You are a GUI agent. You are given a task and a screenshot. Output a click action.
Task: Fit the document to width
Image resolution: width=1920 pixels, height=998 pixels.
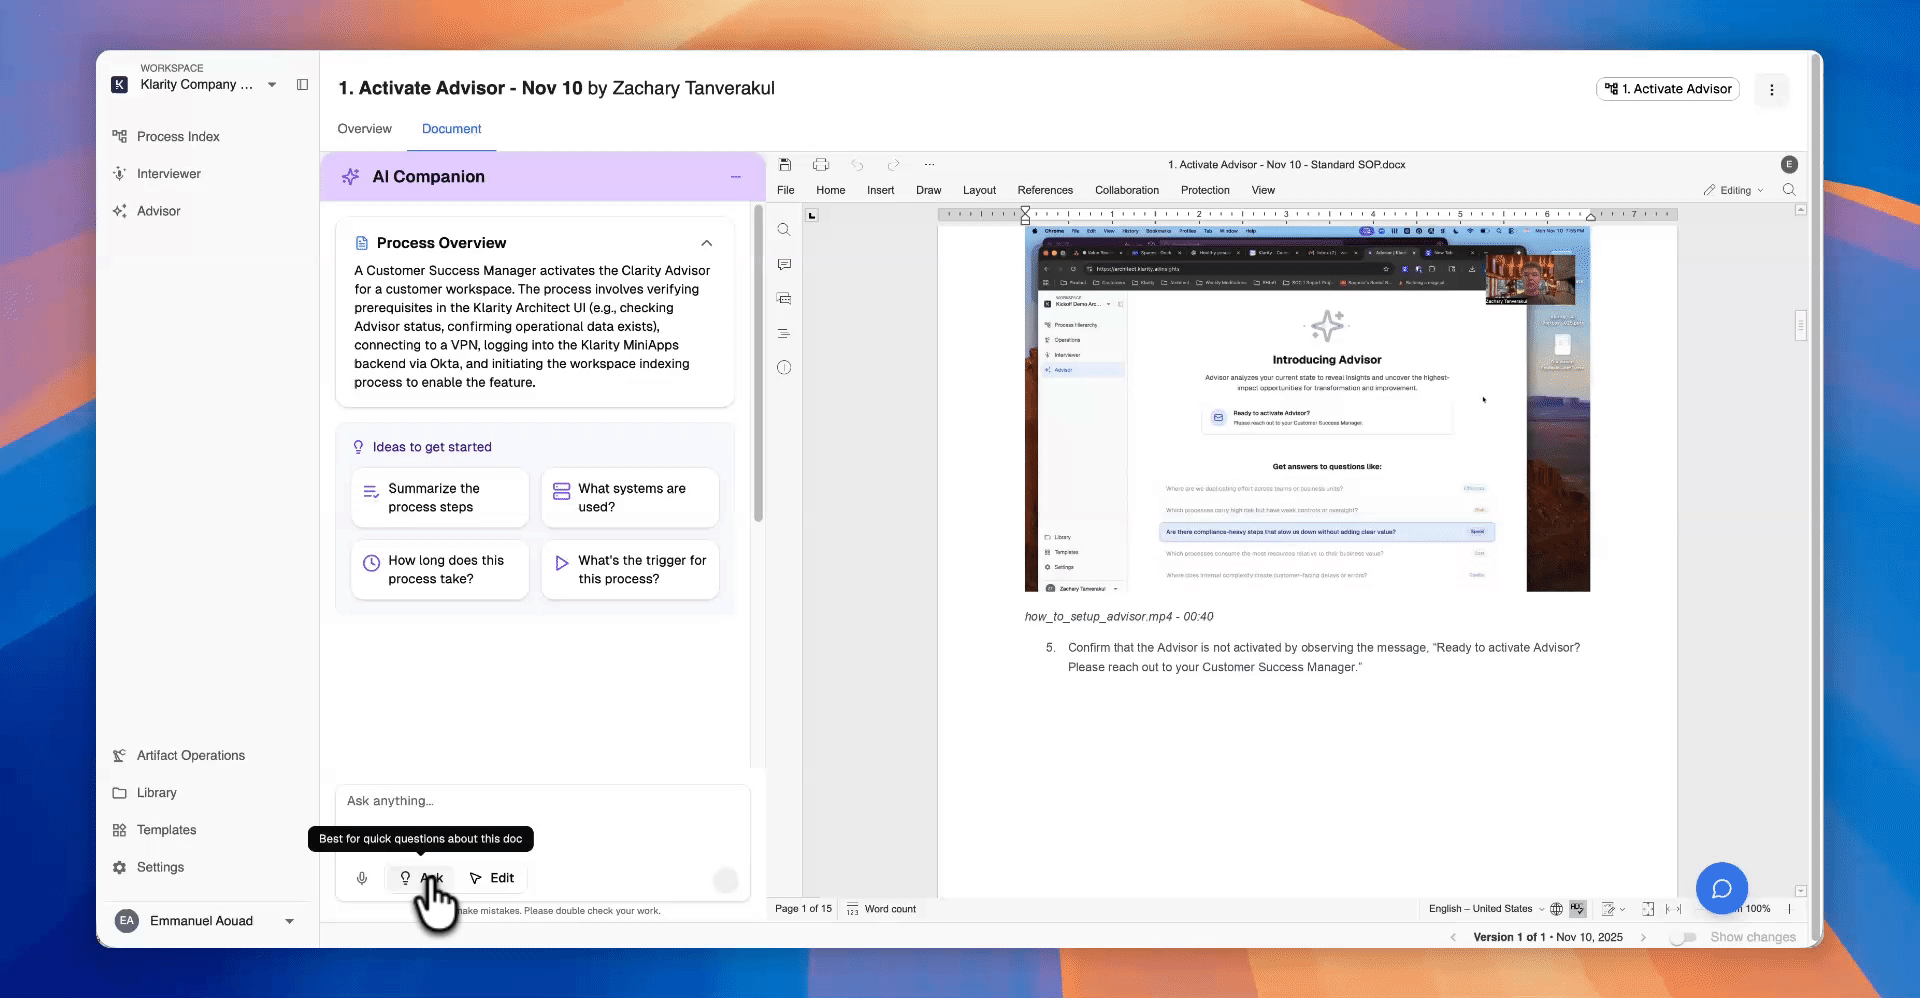1673,909
